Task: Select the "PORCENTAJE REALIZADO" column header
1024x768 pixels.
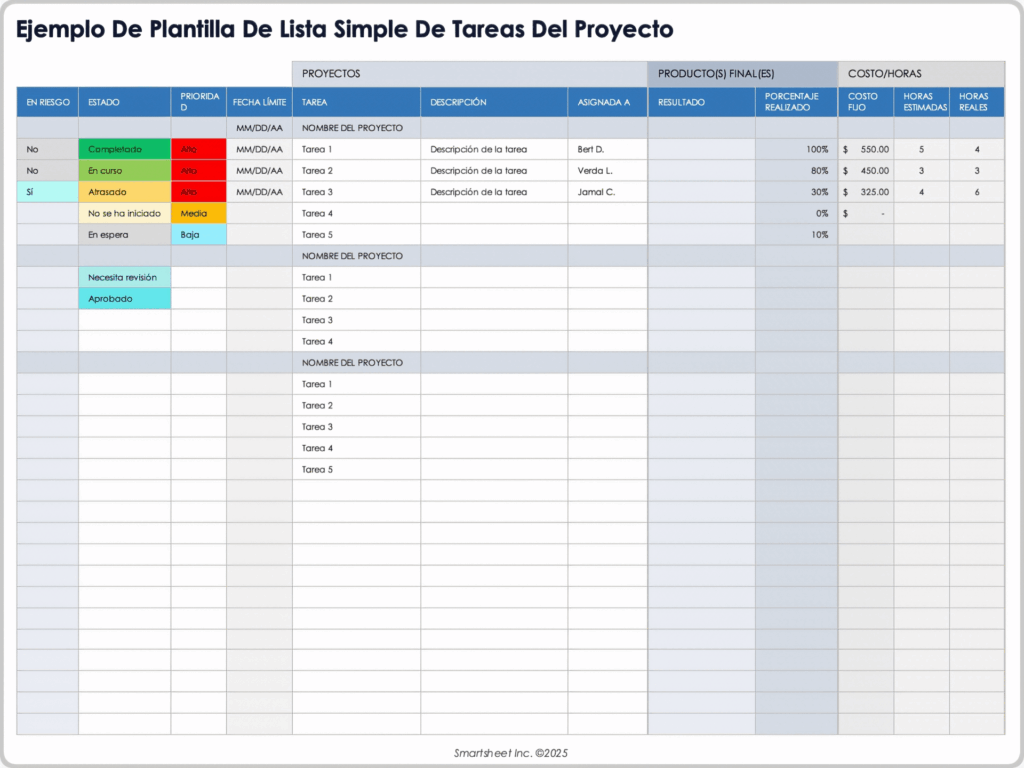Action: click(x=795, y=102)
